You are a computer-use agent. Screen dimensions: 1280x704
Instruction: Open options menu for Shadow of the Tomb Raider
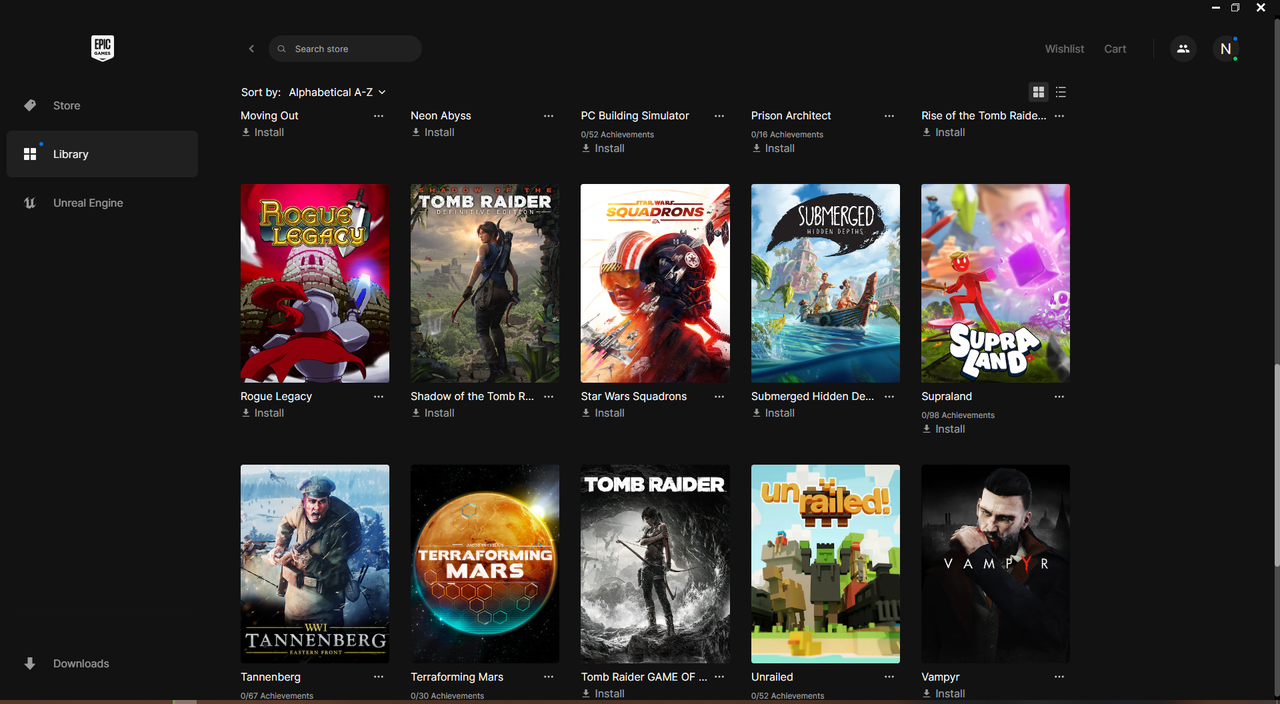coord(548,397)
